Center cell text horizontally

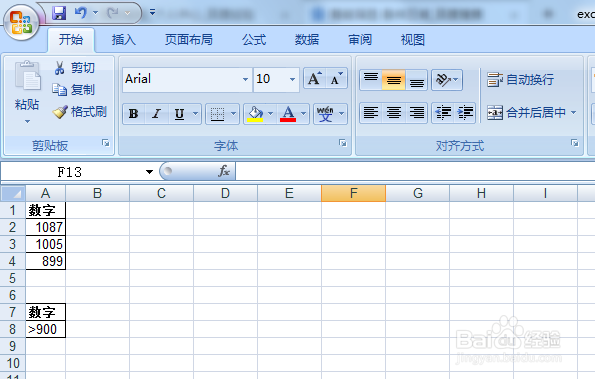point(394,113)
